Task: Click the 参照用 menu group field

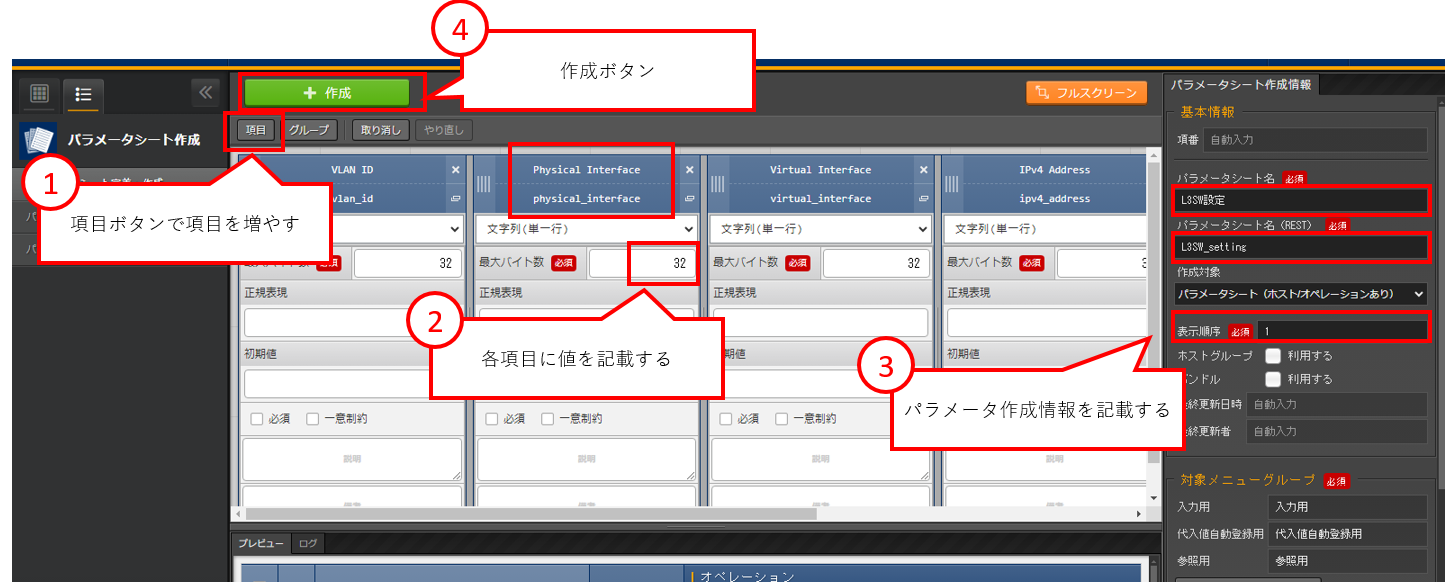Action: click(1347, 561)
